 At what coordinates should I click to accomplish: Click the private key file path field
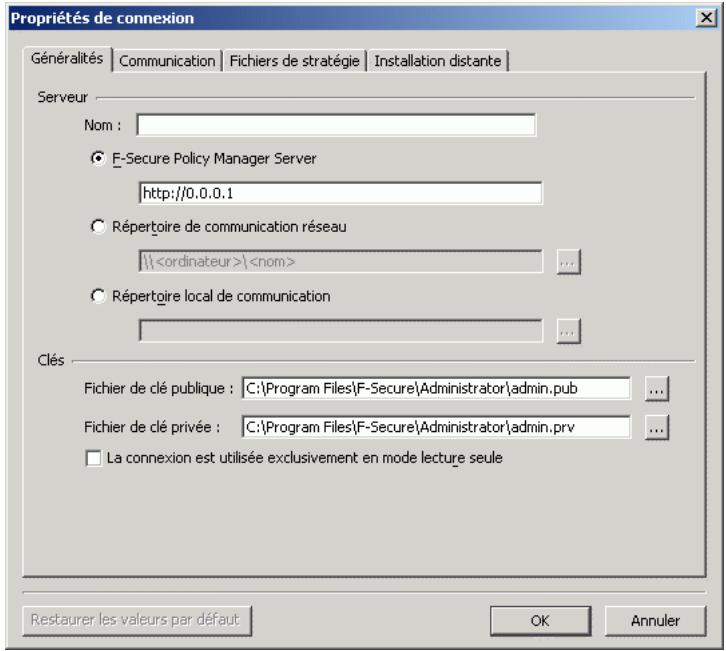(436, 427)
